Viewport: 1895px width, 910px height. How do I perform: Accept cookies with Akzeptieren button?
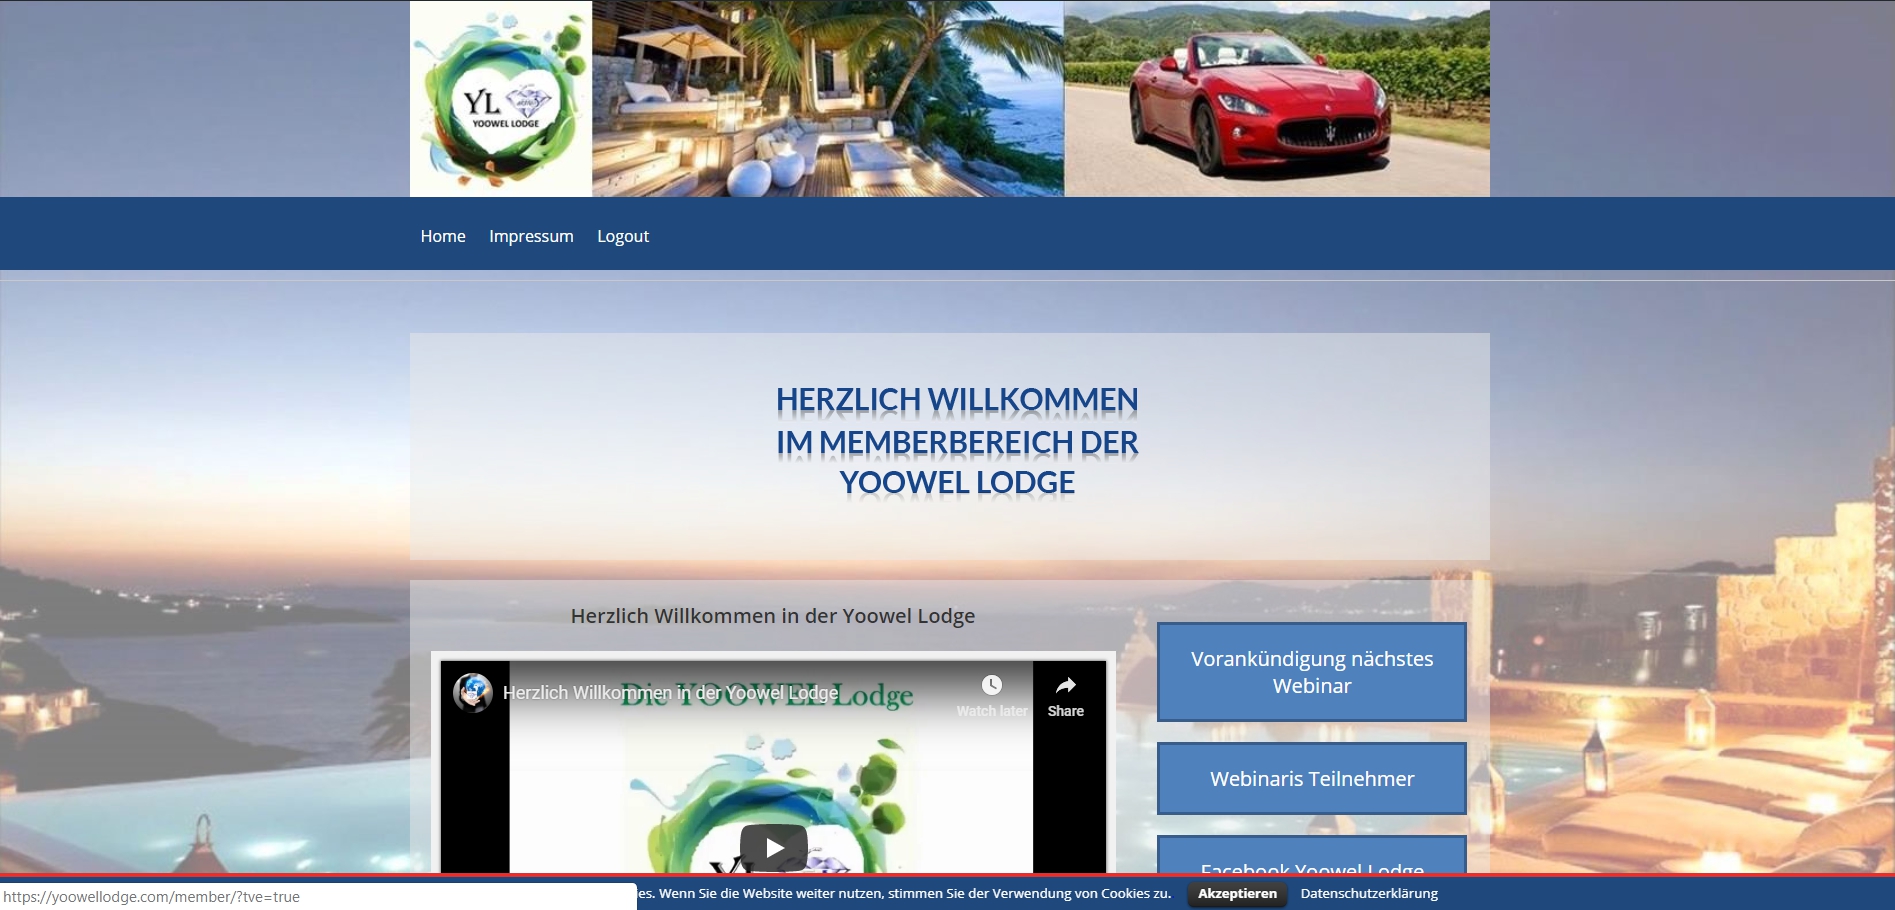1238,894
